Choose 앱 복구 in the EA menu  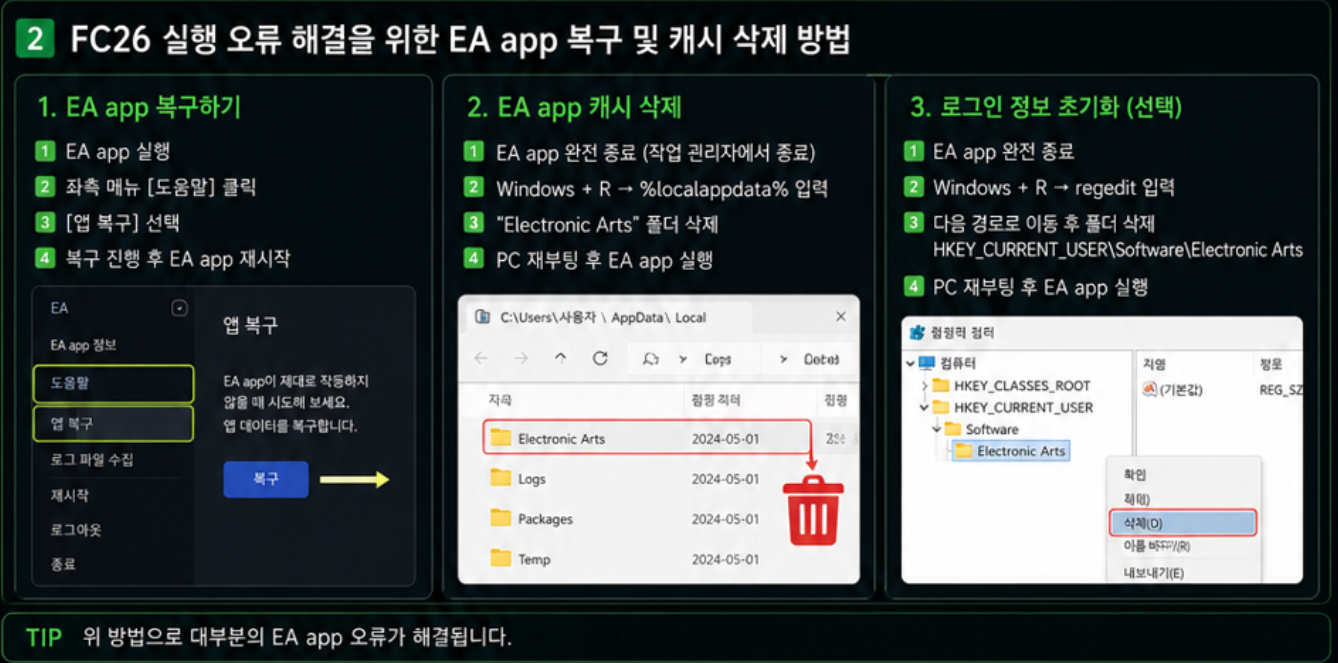[113, 423]
